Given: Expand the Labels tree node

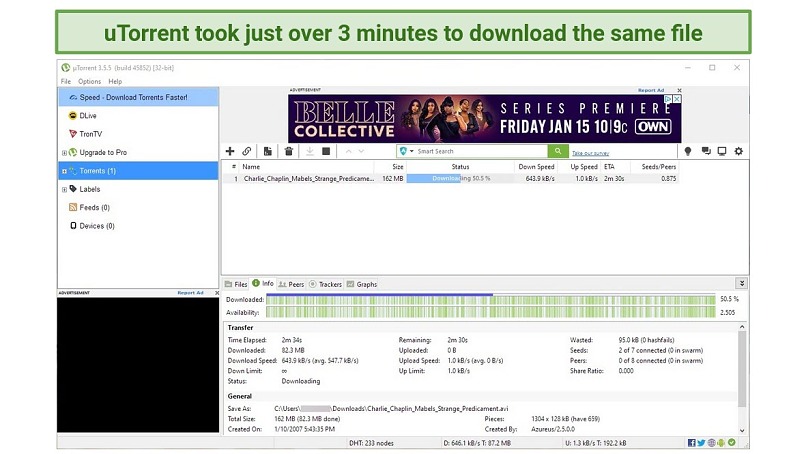Looking at the screenshot, I should click(x=64, y=190).
